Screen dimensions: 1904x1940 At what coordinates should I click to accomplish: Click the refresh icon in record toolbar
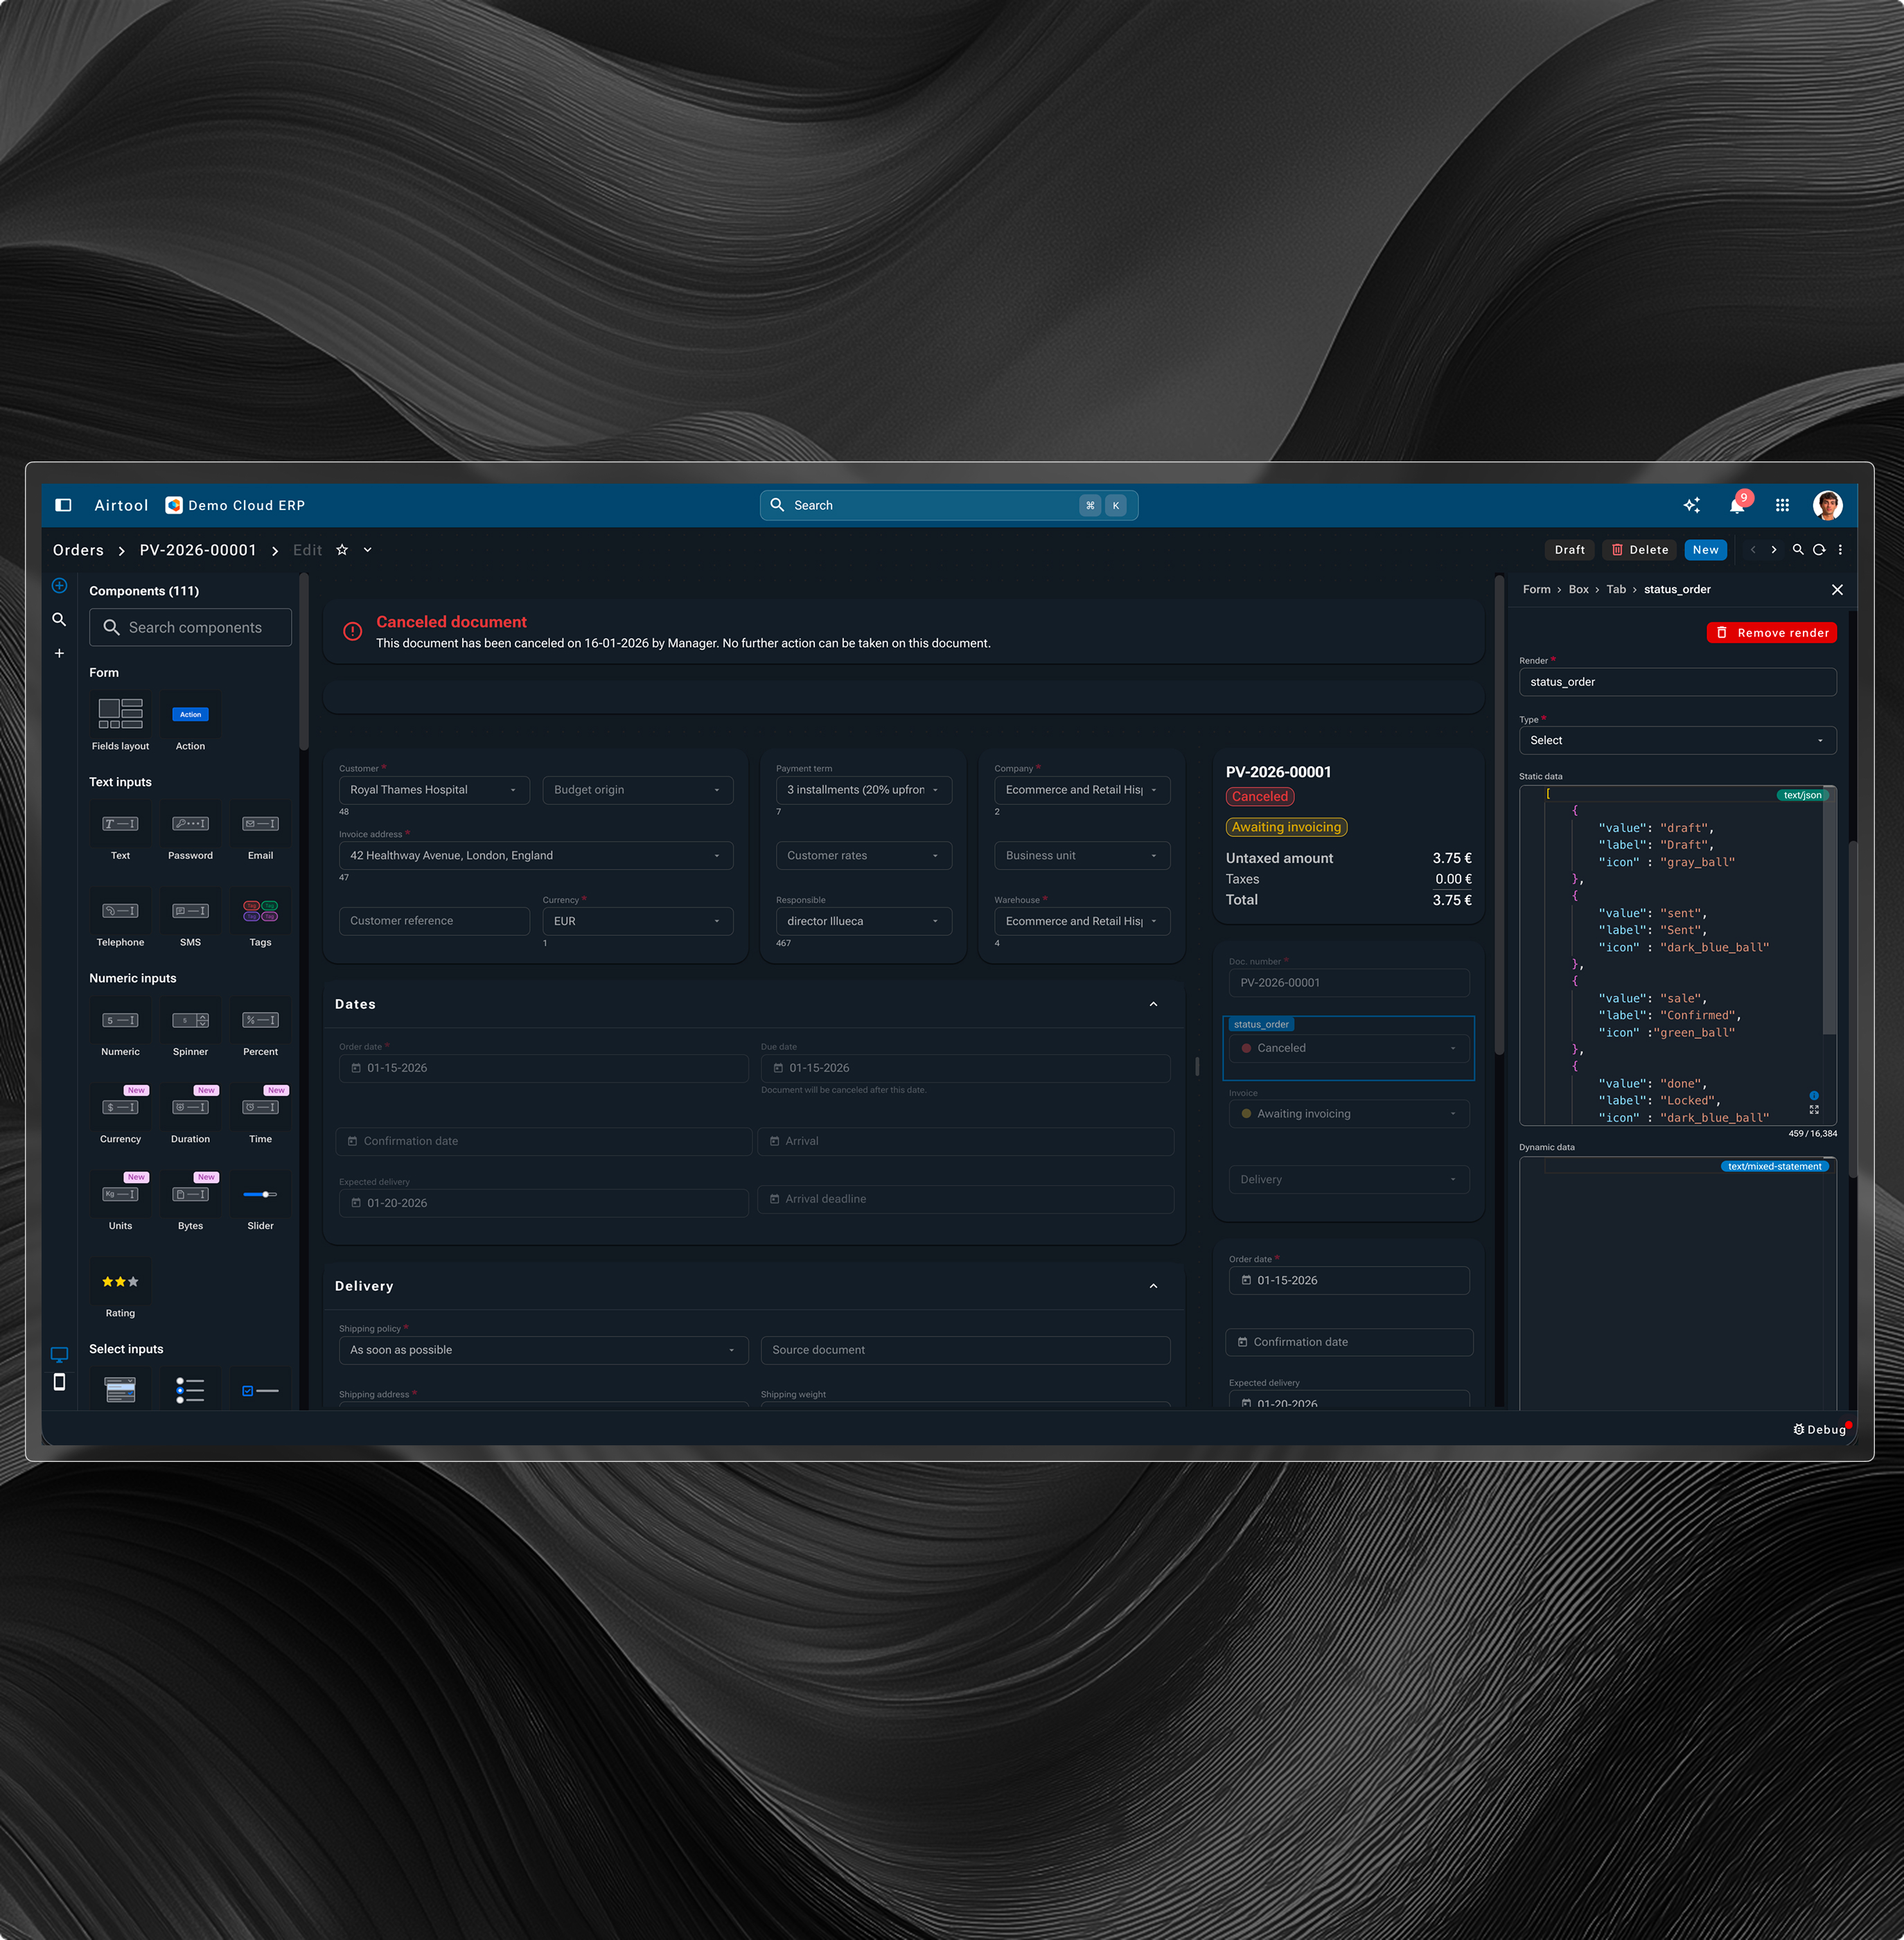(x=1819, y=550)
